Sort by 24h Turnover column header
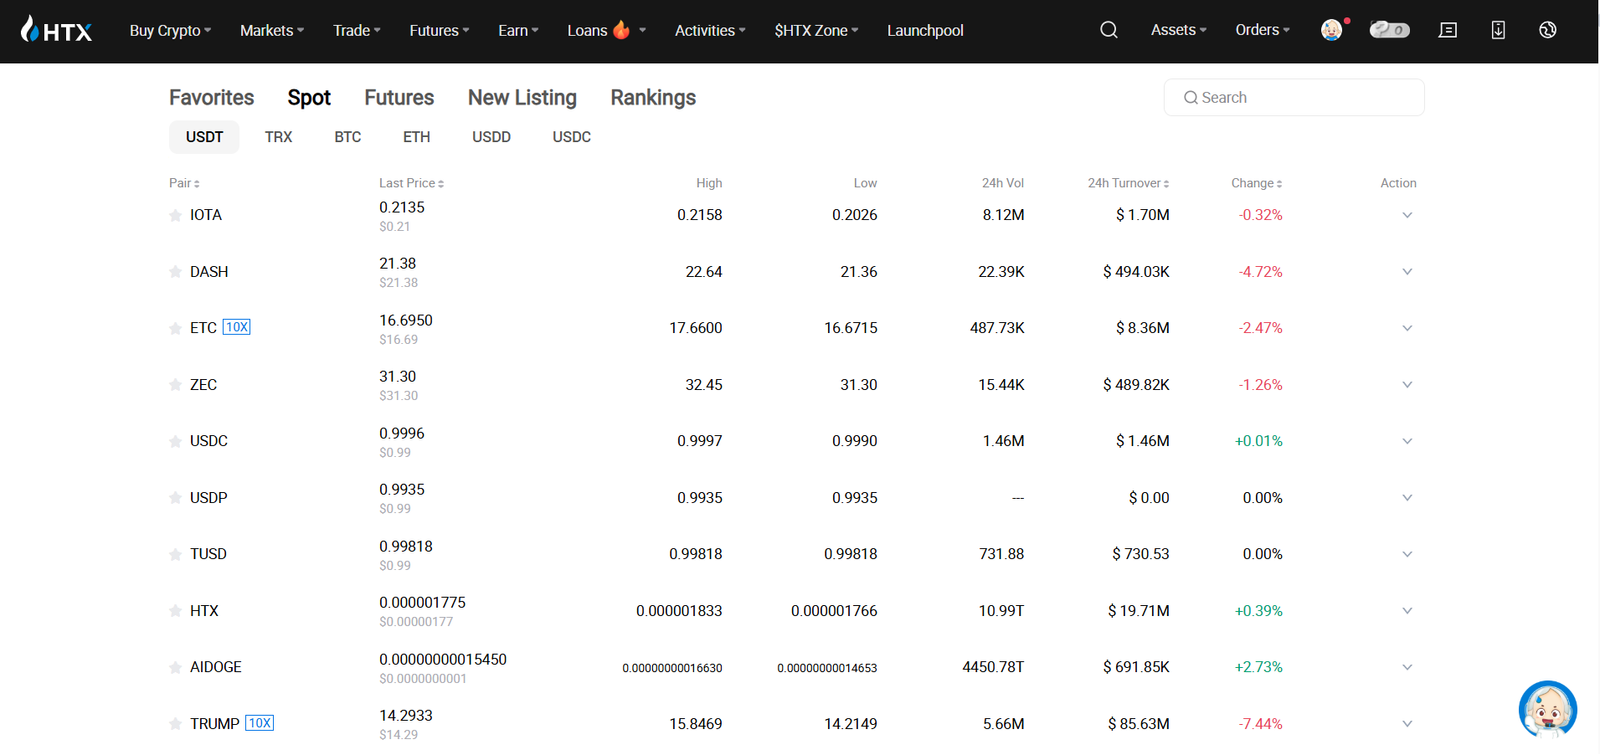Screen dimensions: 1600x754 (x=1128, y=183)
